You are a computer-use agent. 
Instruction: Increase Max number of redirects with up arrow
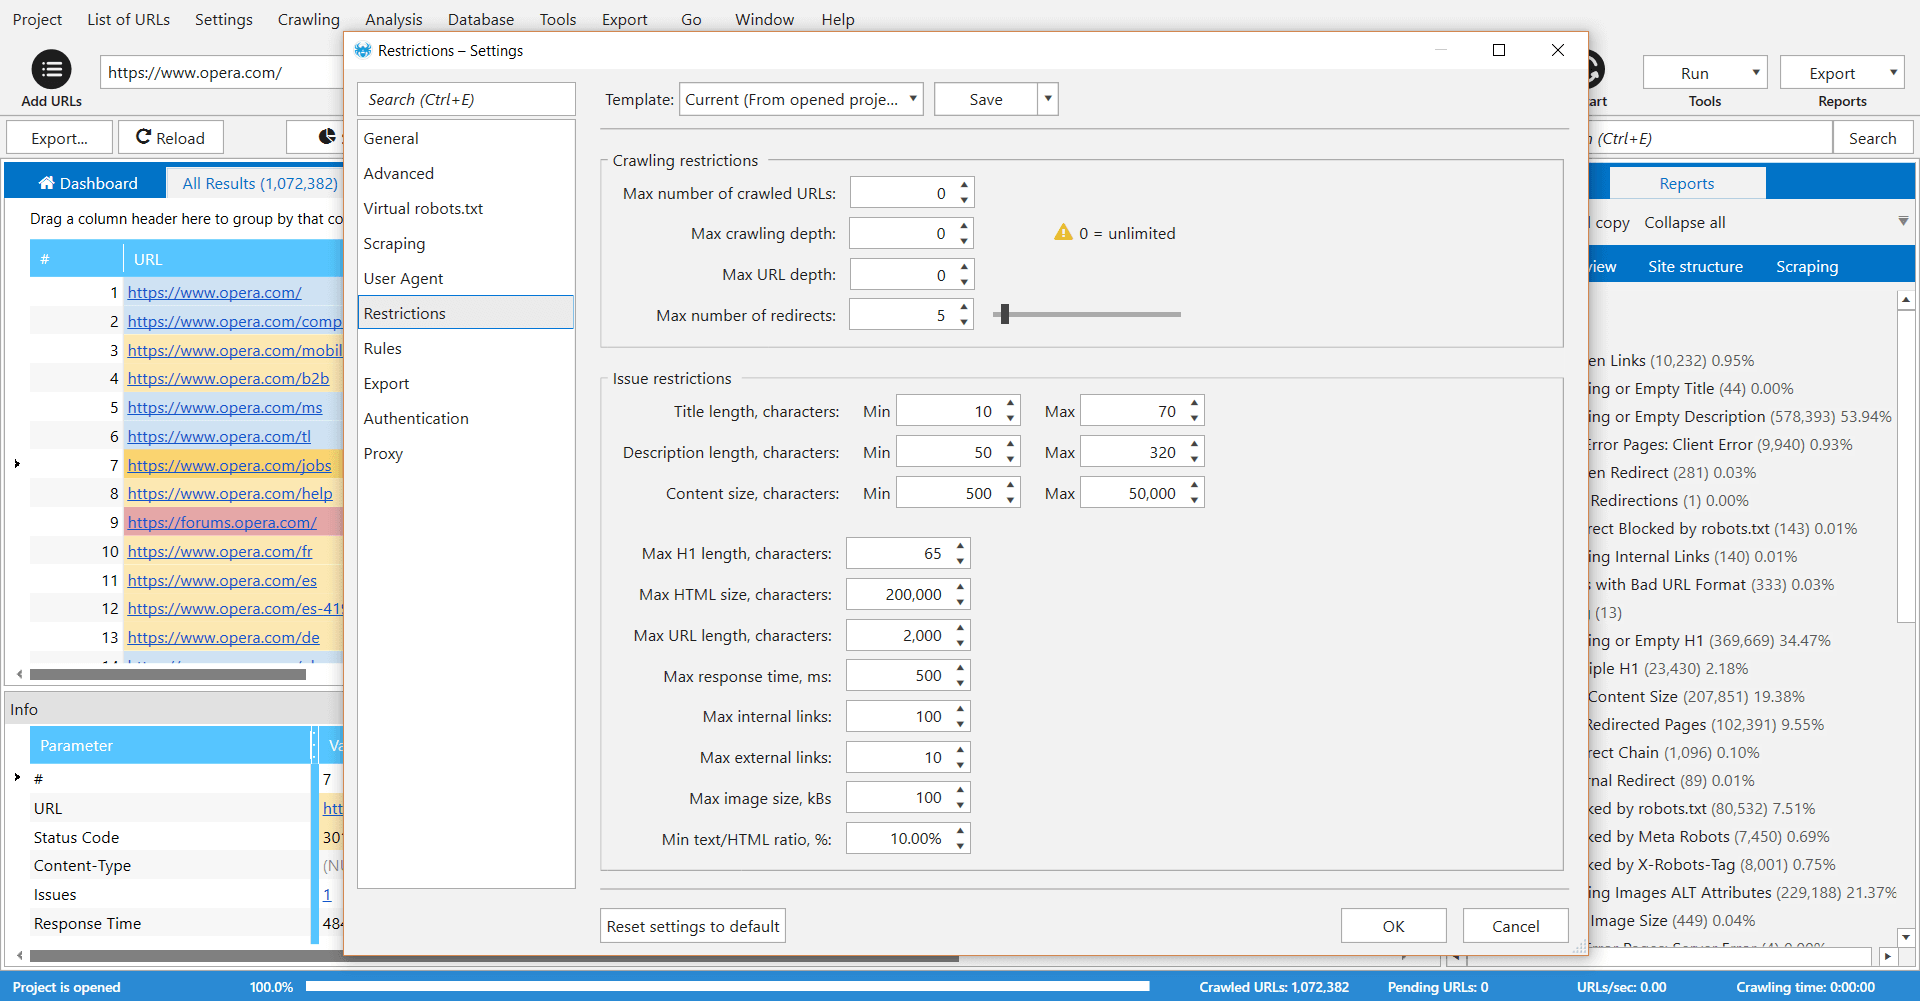click(964, 308)
